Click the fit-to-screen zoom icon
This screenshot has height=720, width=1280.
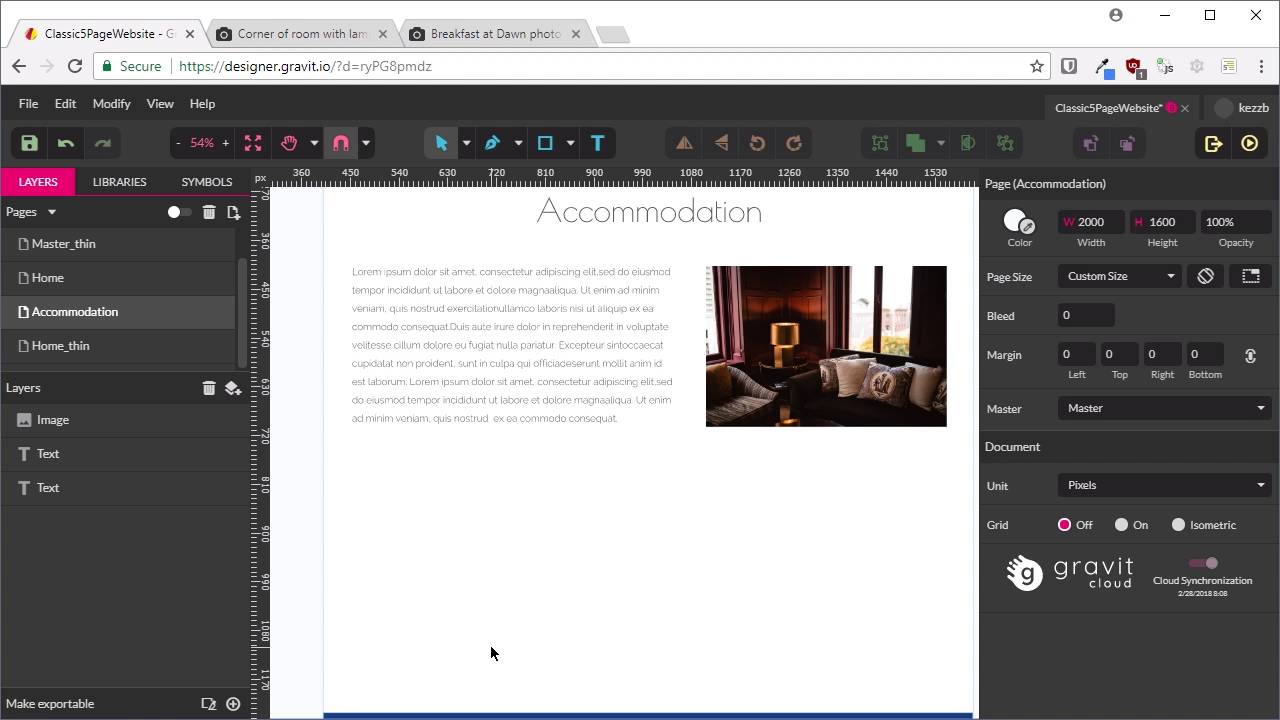click(x=253, y=143)
